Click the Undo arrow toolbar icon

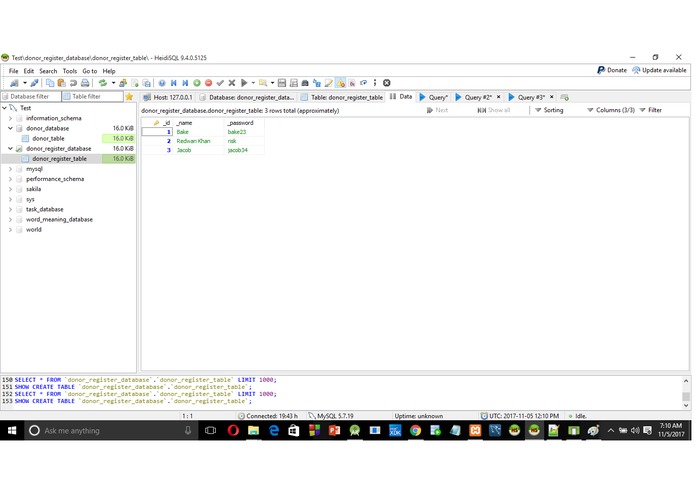pyautogui.click(x=73, y=83)
